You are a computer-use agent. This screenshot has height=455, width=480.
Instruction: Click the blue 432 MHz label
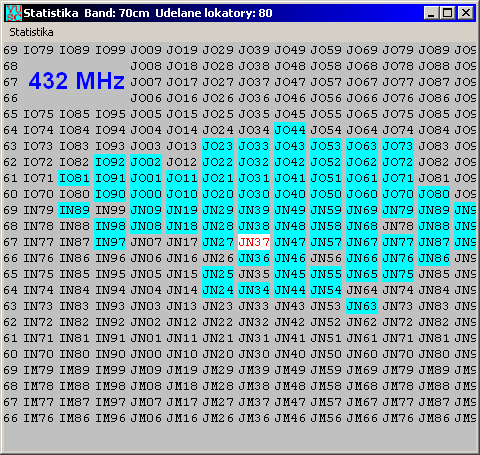pos(77,81)
